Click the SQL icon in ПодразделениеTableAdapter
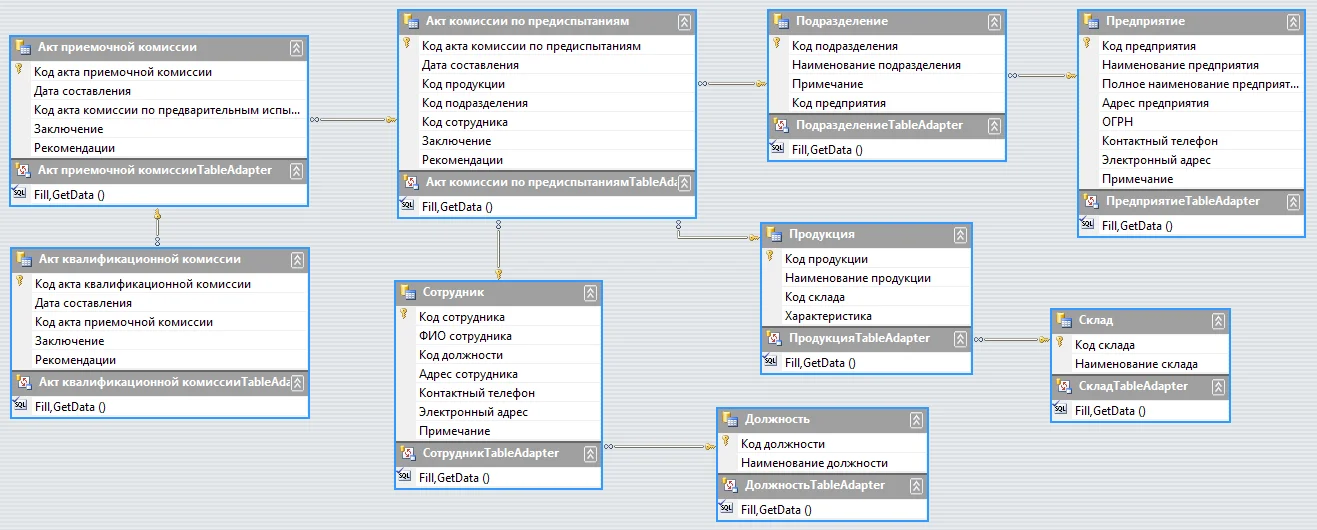The image size is (1317, 530). tap(777, 148)
